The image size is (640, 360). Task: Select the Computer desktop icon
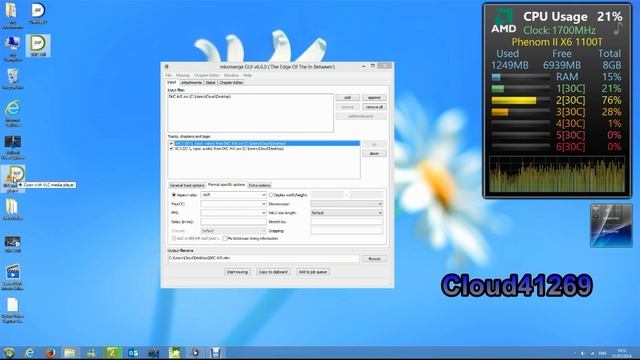click(x=12, y=48)
